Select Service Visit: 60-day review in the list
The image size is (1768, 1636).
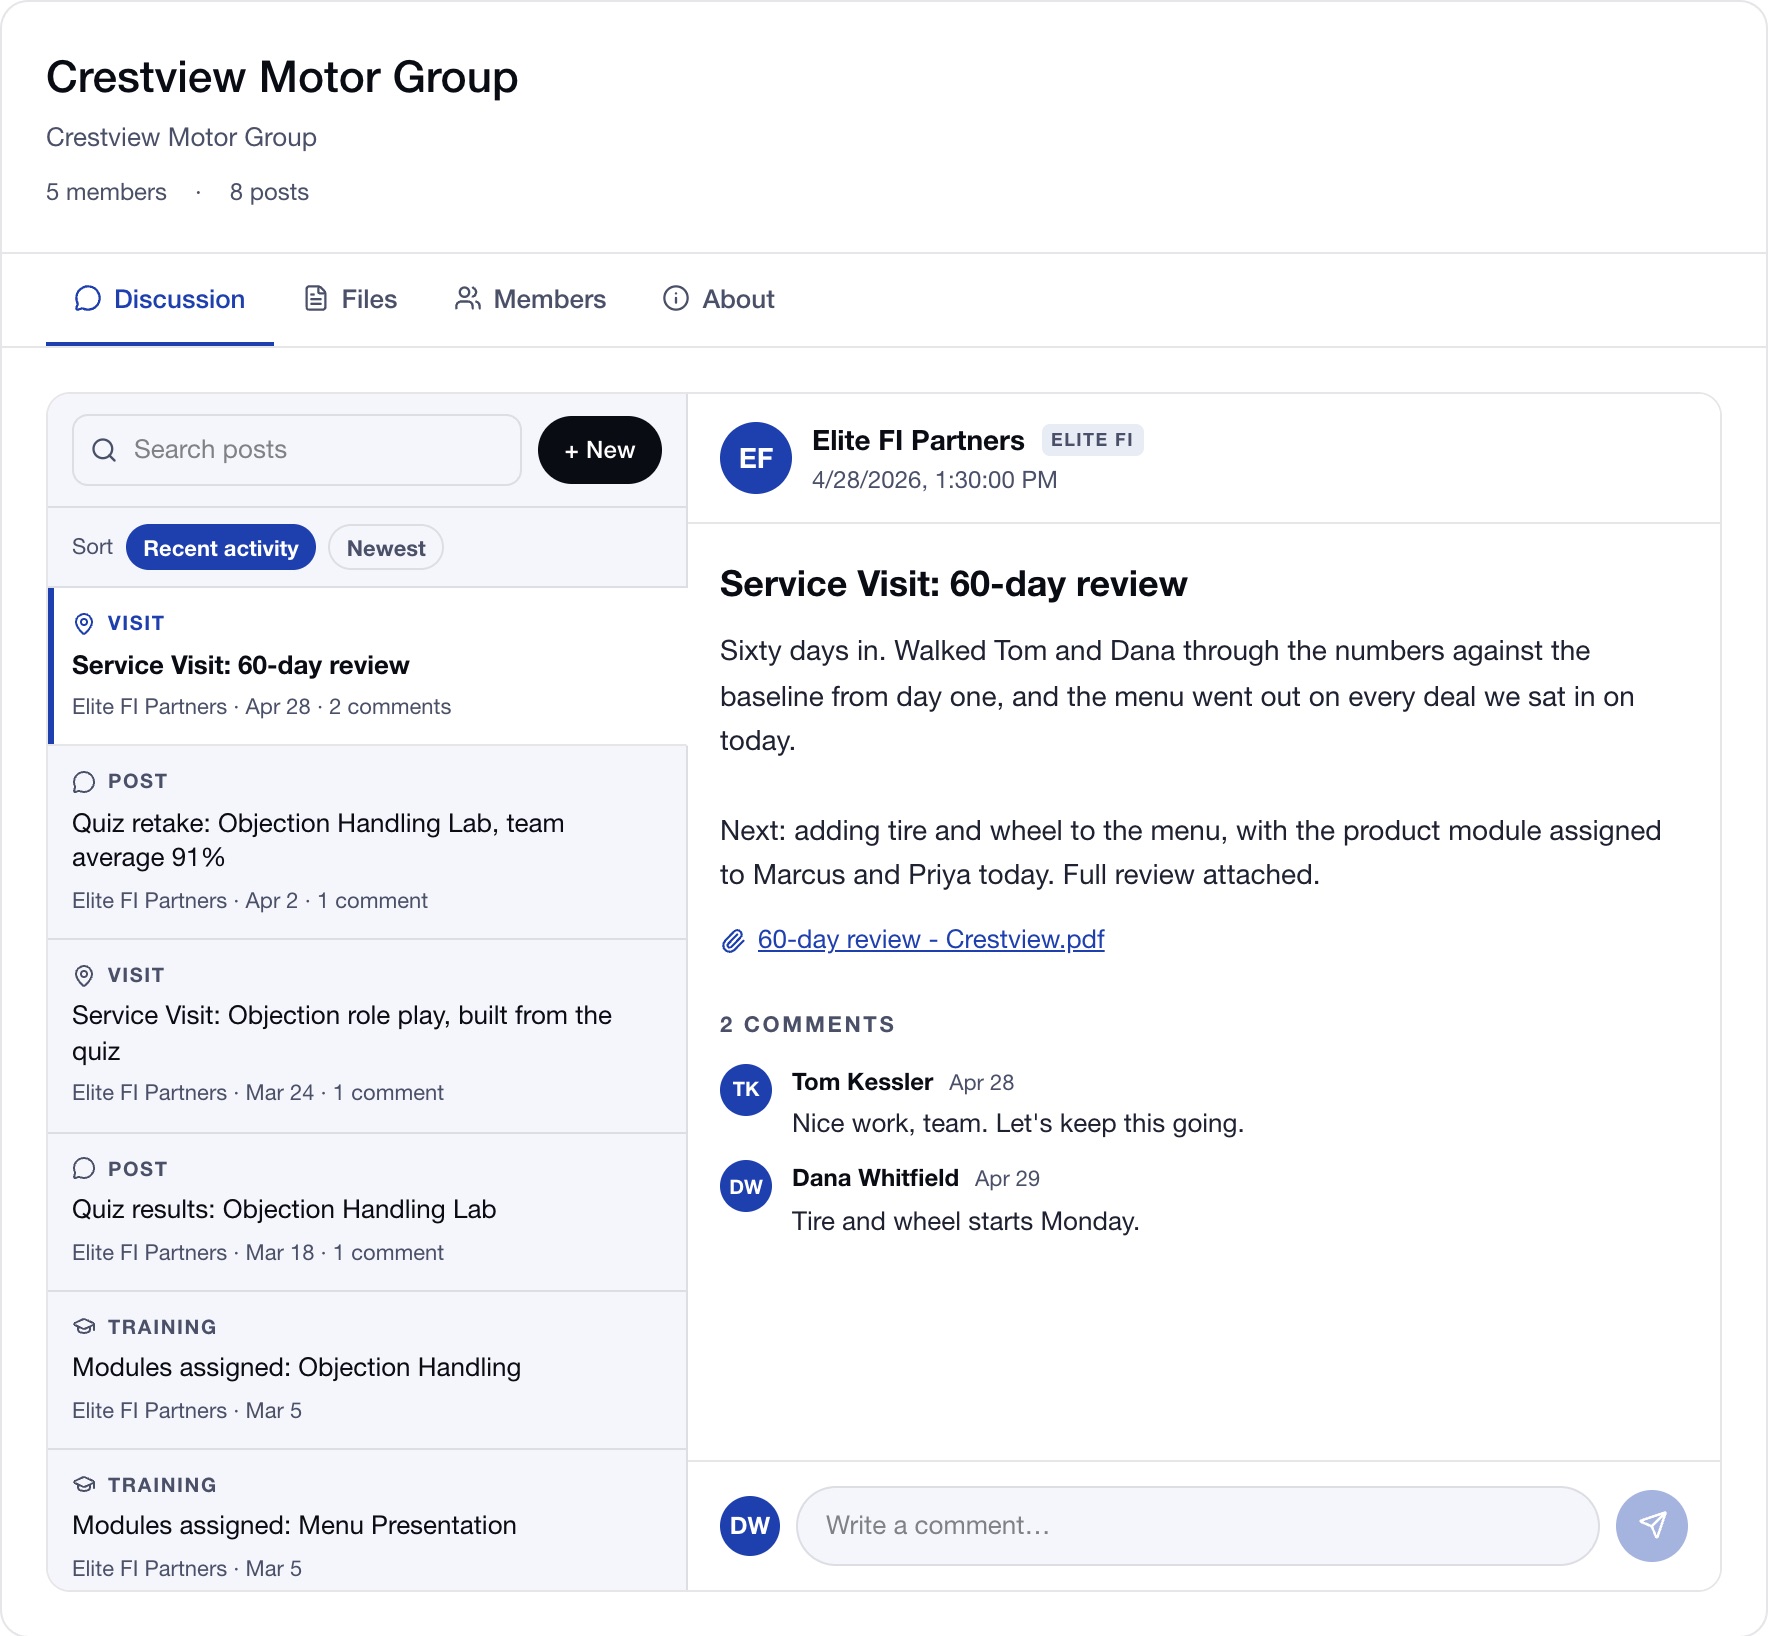[x=368, y=666]
